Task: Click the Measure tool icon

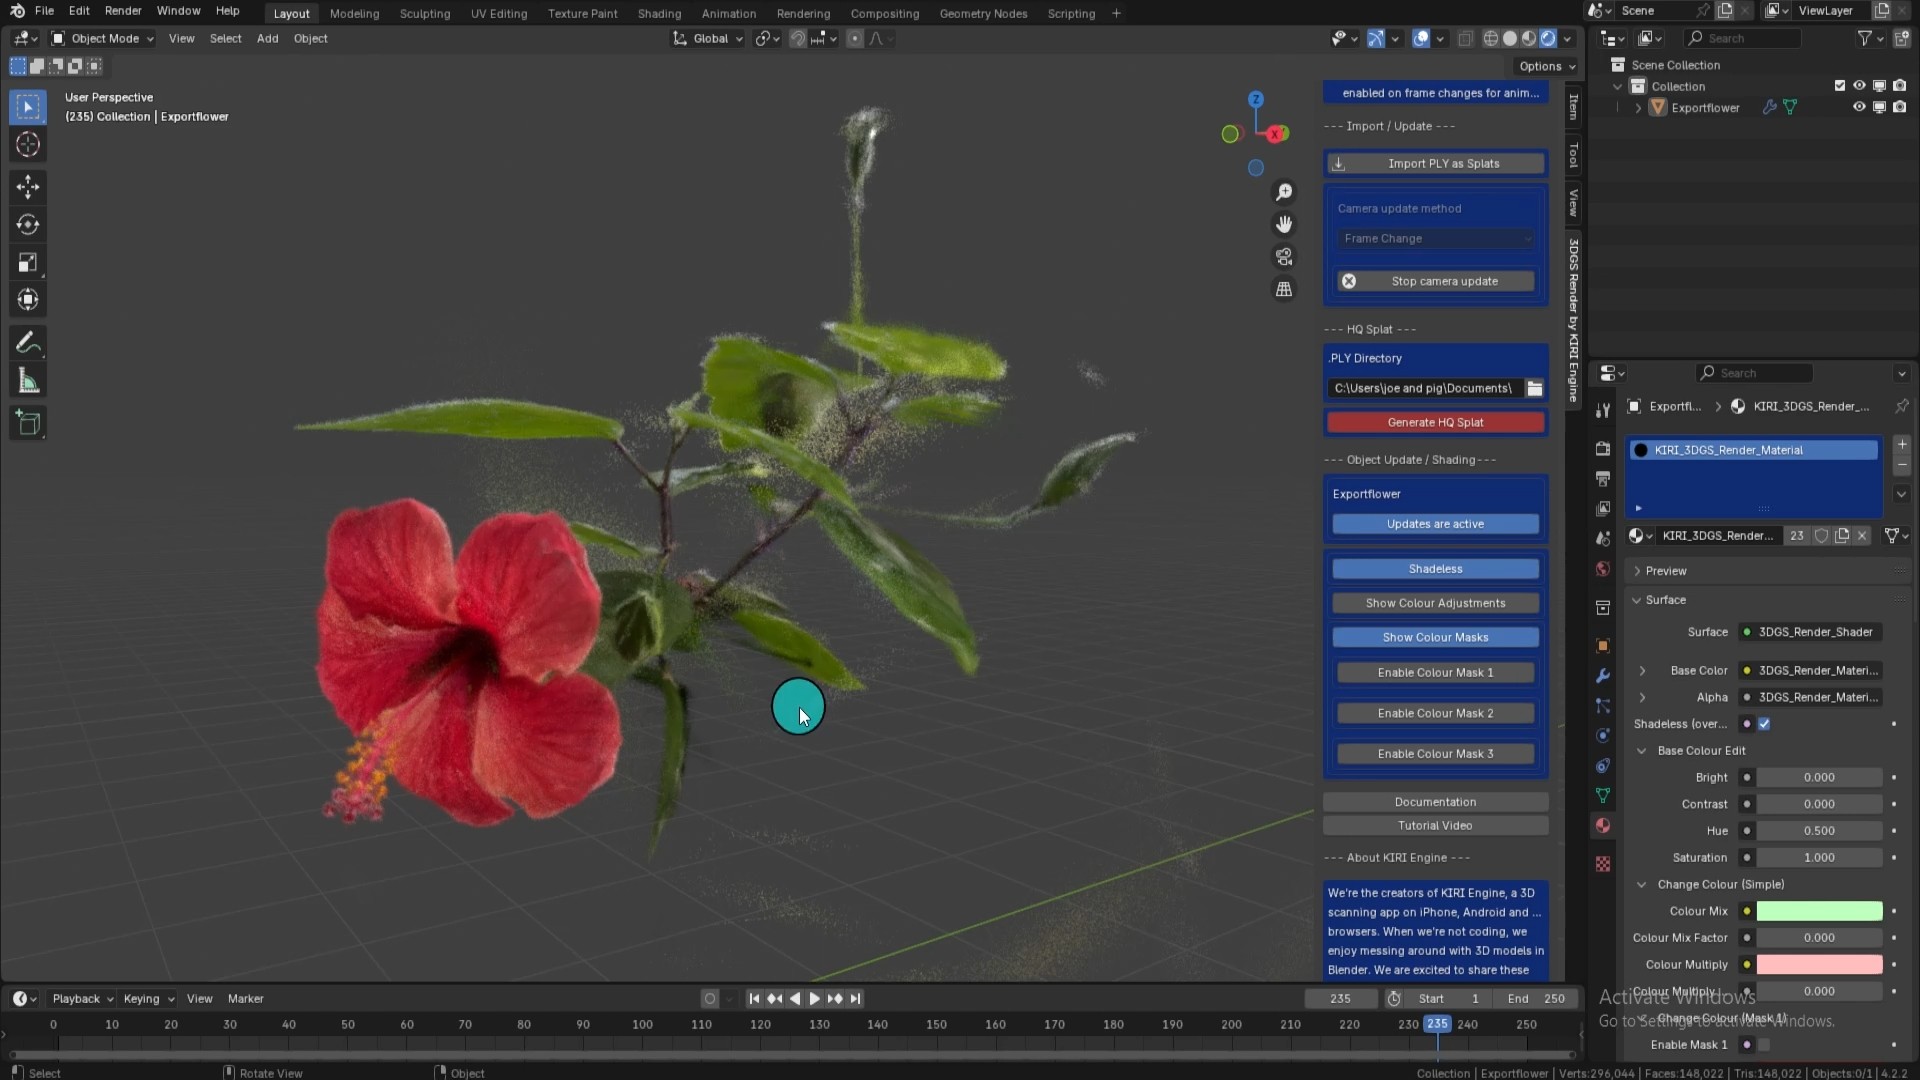Action: point(29,382)
